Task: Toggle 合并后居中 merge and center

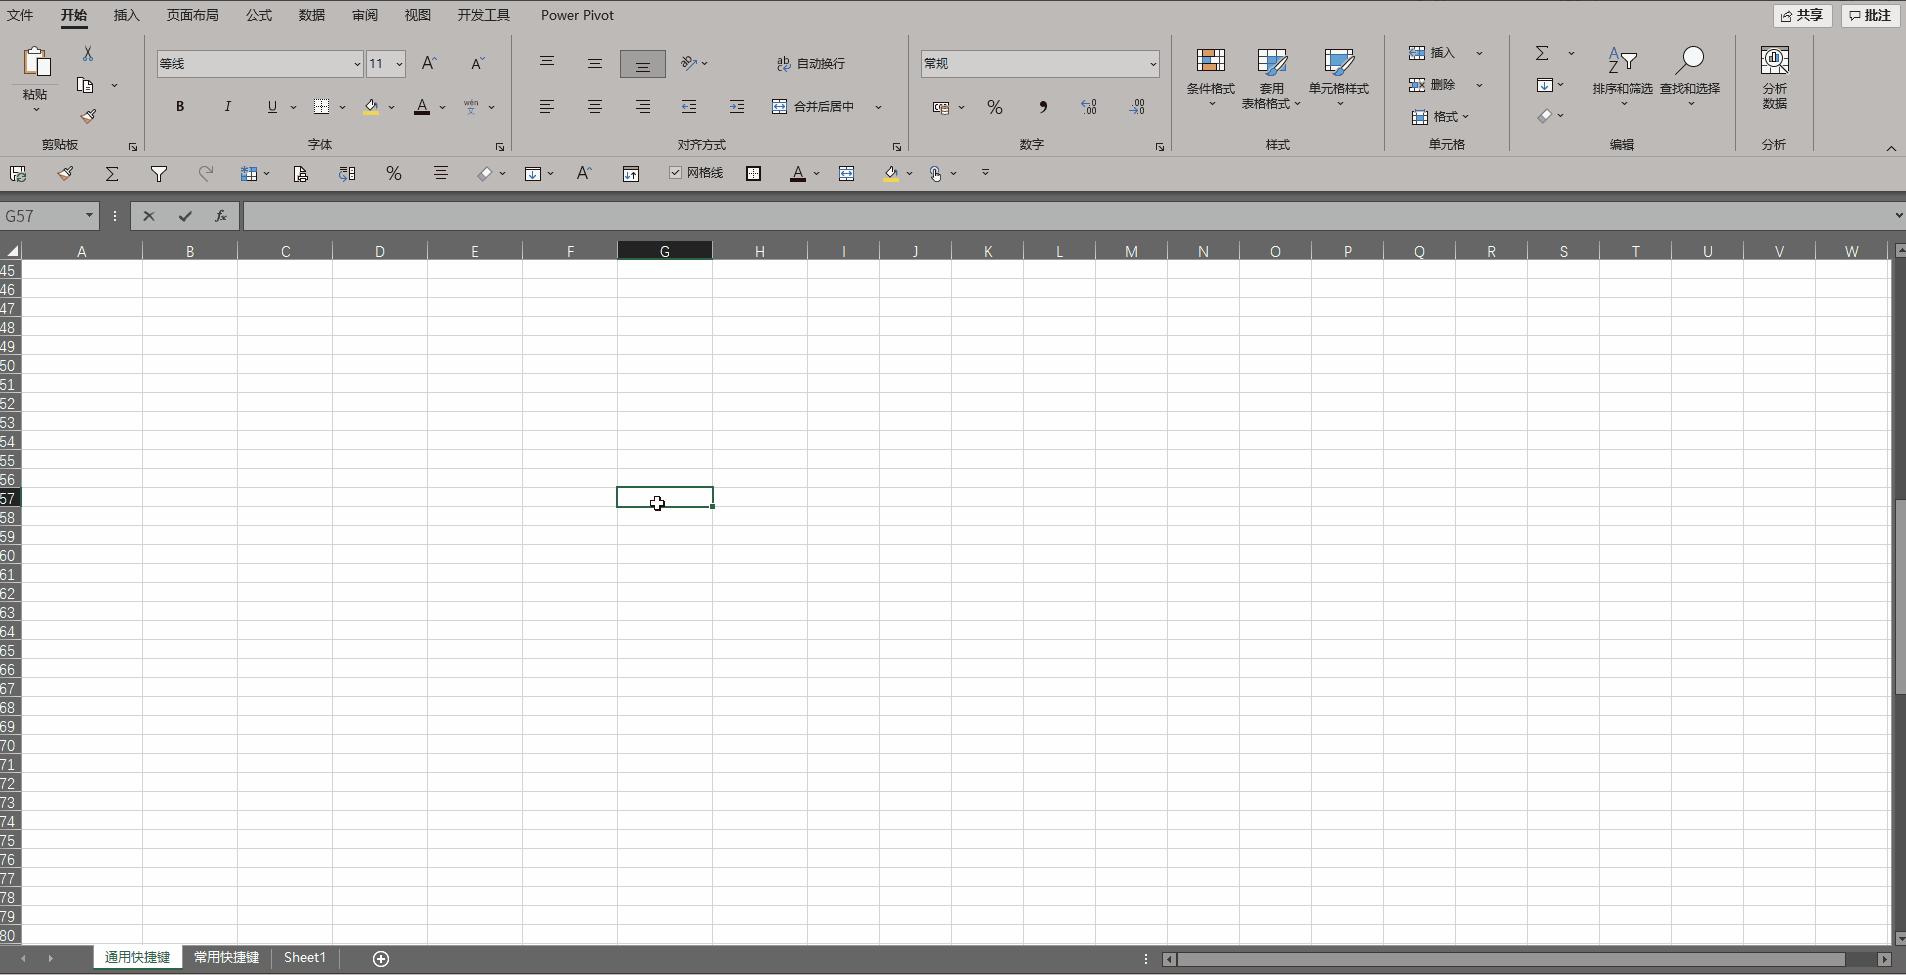Action: [x=814, y=106]
